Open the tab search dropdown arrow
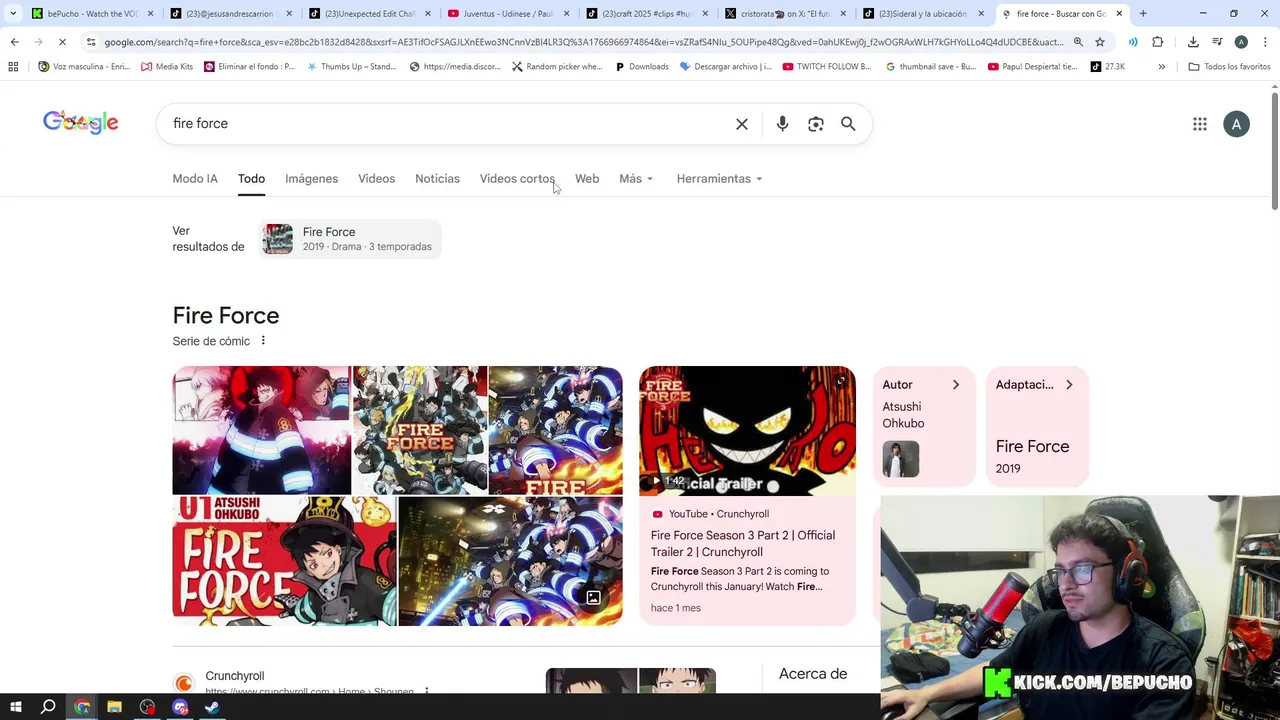The width and height of the screenshot is (1280, 720). pyautogui.click(x=13, y=14)
